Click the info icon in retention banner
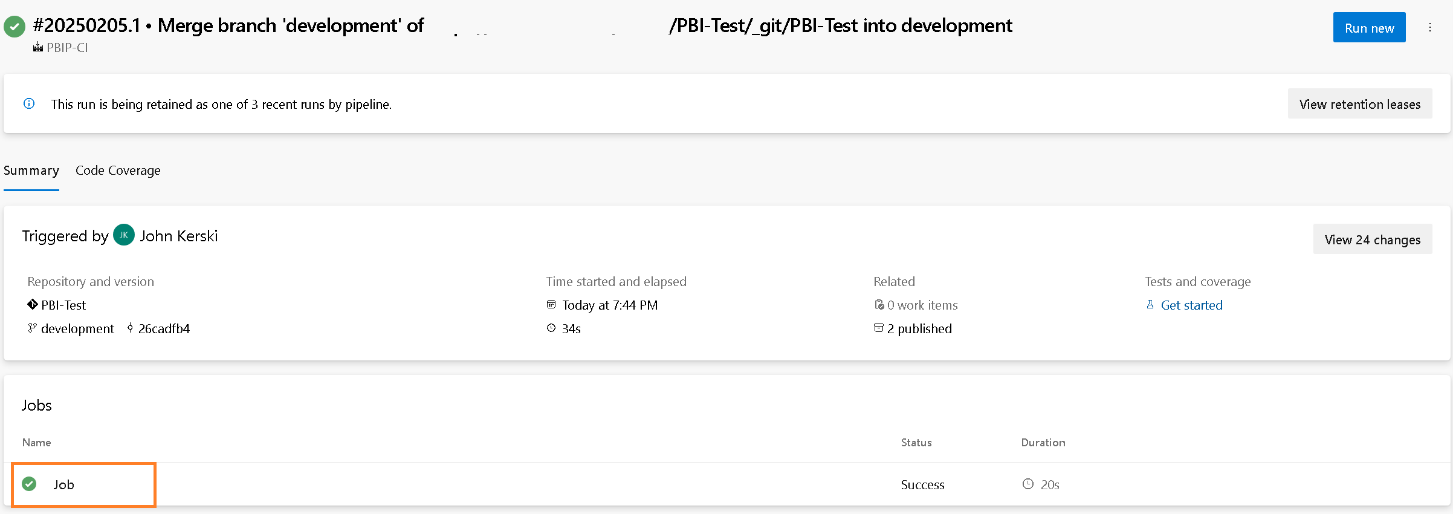This screenshot has width=1453, height=514. tap(29, 104)
